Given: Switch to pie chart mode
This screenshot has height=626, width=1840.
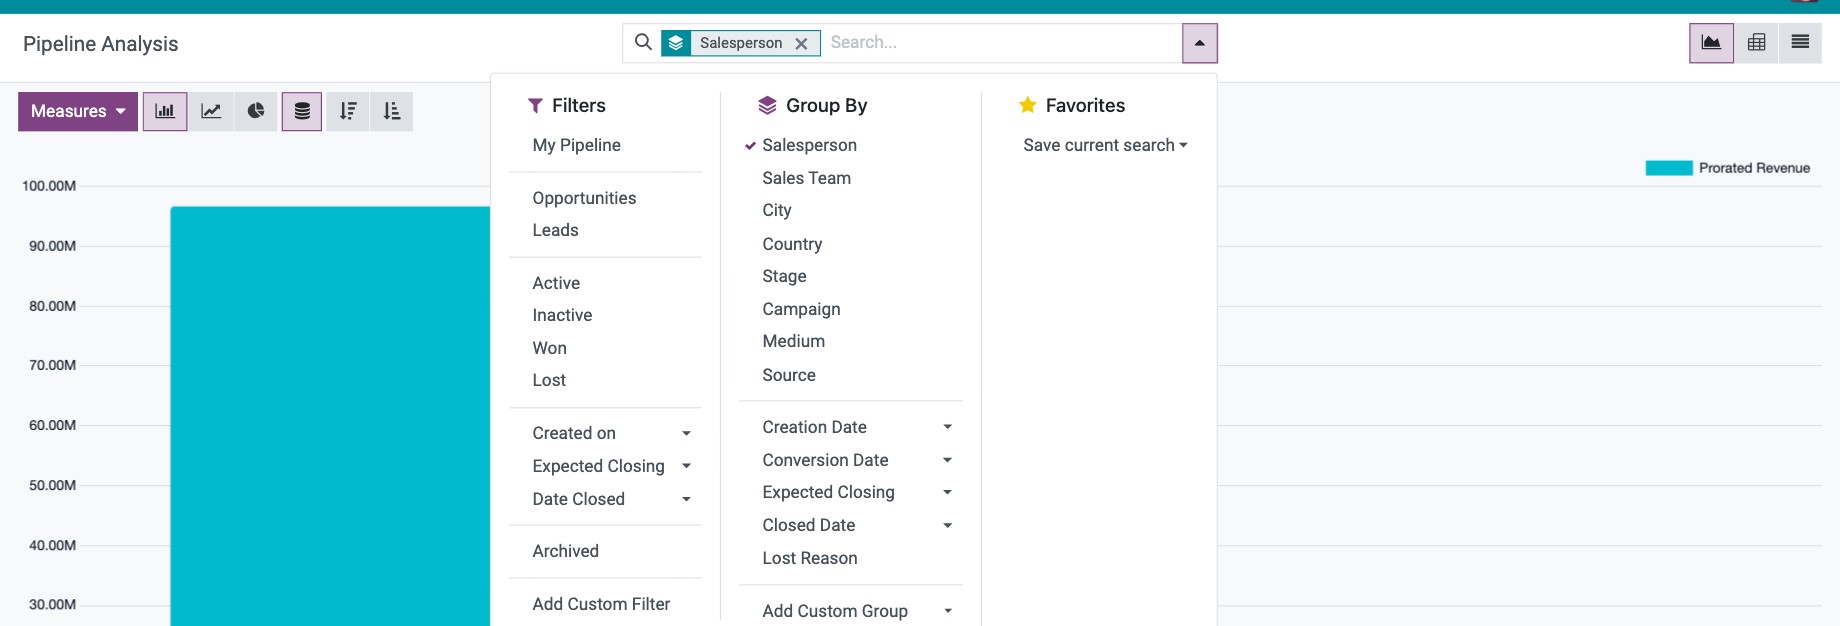Looking at the screenshot, I should (256, 111).
